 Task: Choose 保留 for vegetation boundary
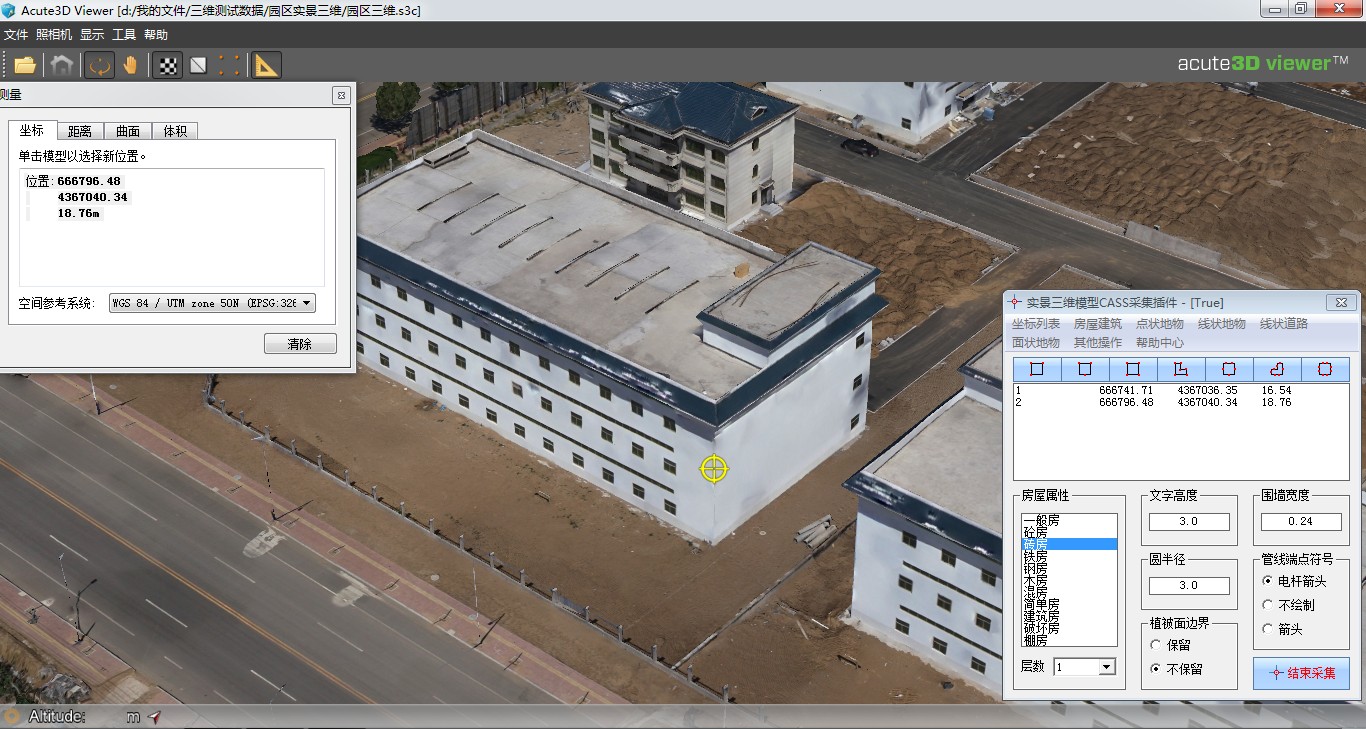1171,645
